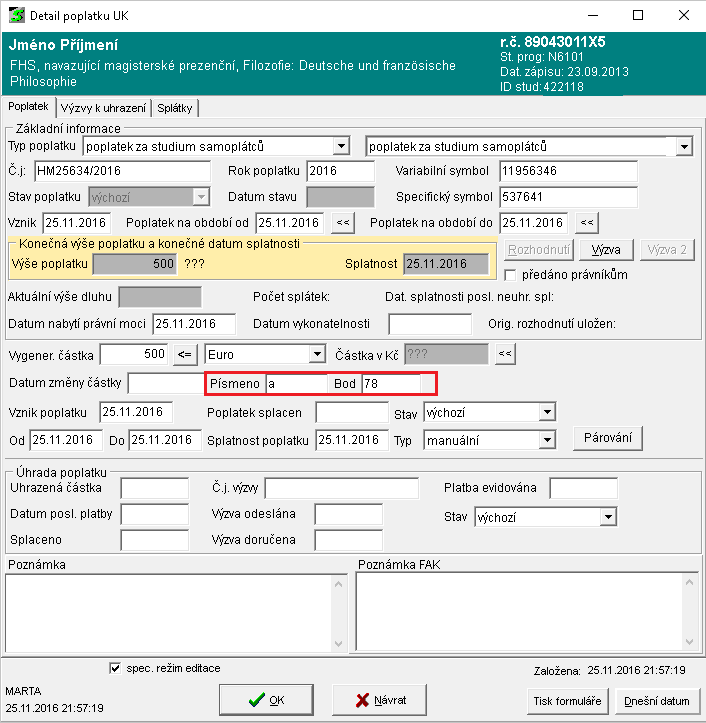Click the Výzva button
This screenshot has width=706, height=723.
[x=606, y=250]
